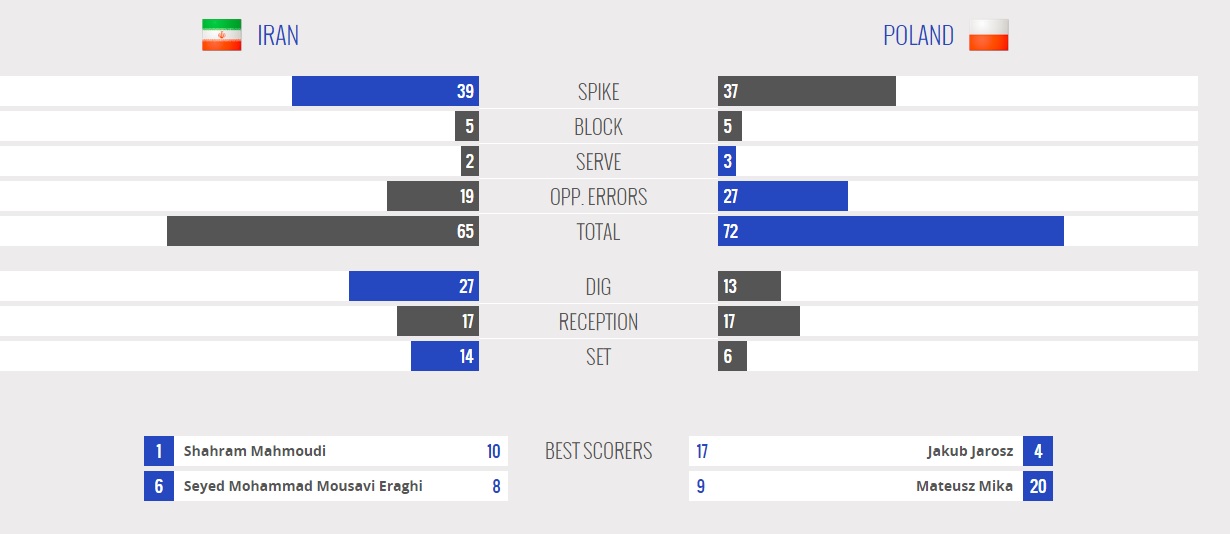Screen dimensions: 1230x534
Task: Click Iran's blue DIG bar showing 27
Action: click(x=413, y=286)
